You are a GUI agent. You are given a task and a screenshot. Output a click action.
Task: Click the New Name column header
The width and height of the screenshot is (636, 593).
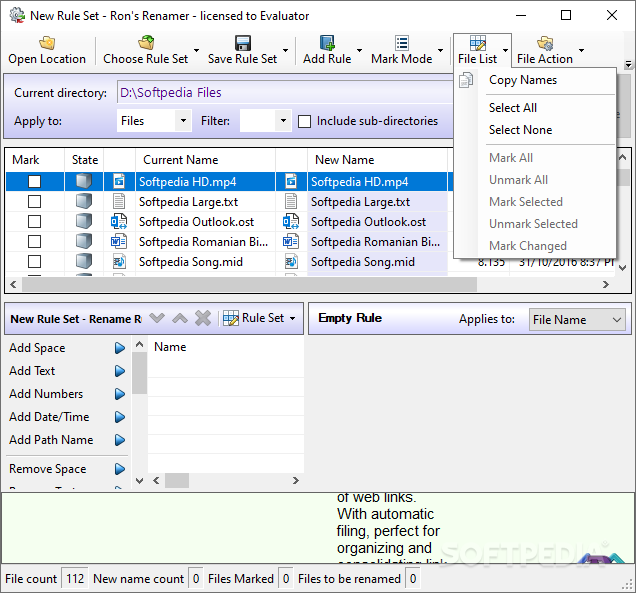coord(377,160)
